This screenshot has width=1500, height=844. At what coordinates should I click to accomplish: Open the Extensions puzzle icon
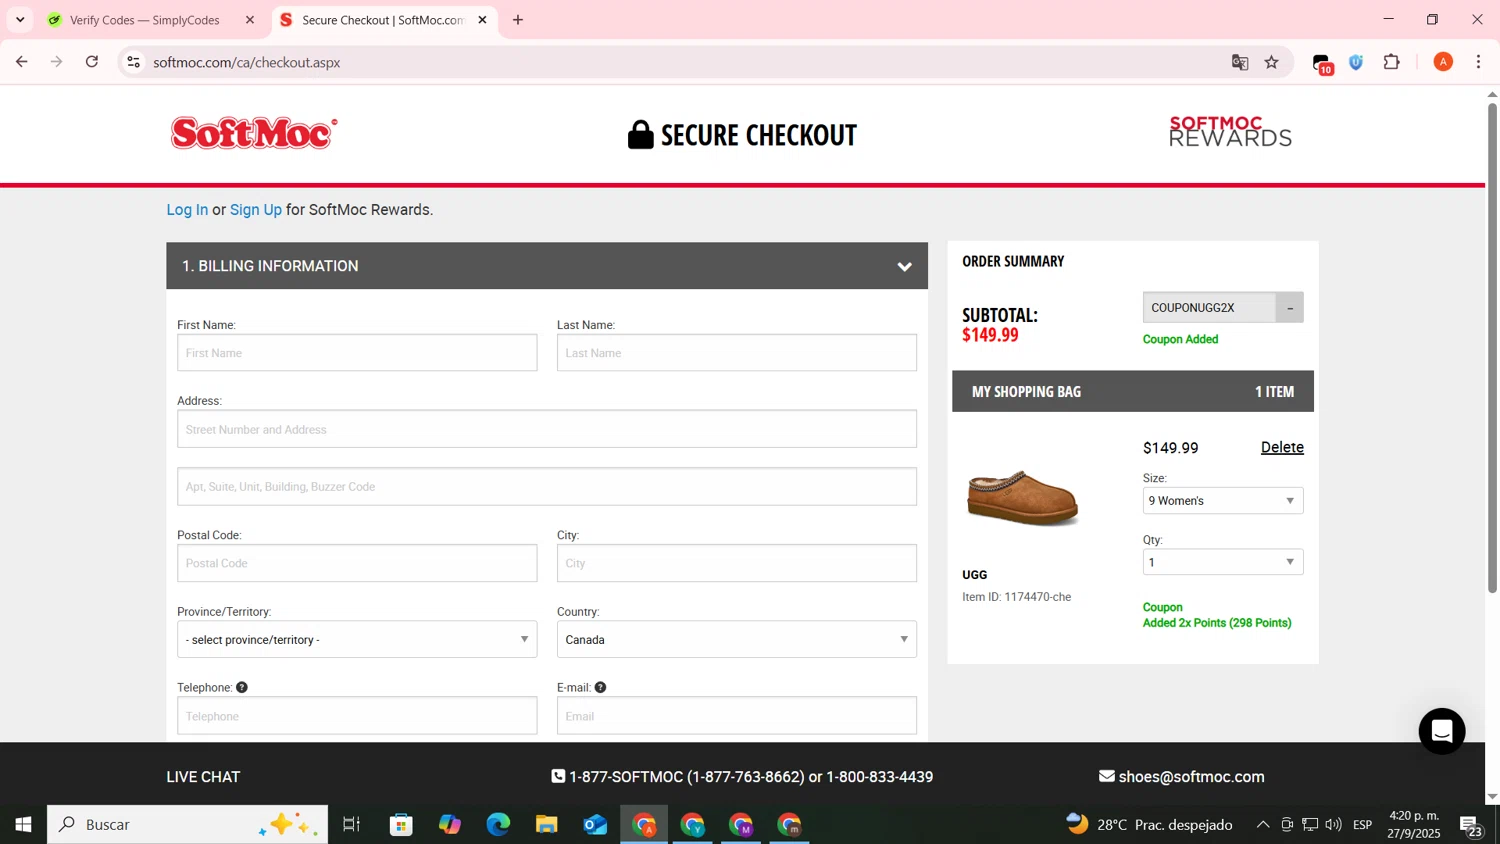pyautogui.click(x=1391, y=62)
